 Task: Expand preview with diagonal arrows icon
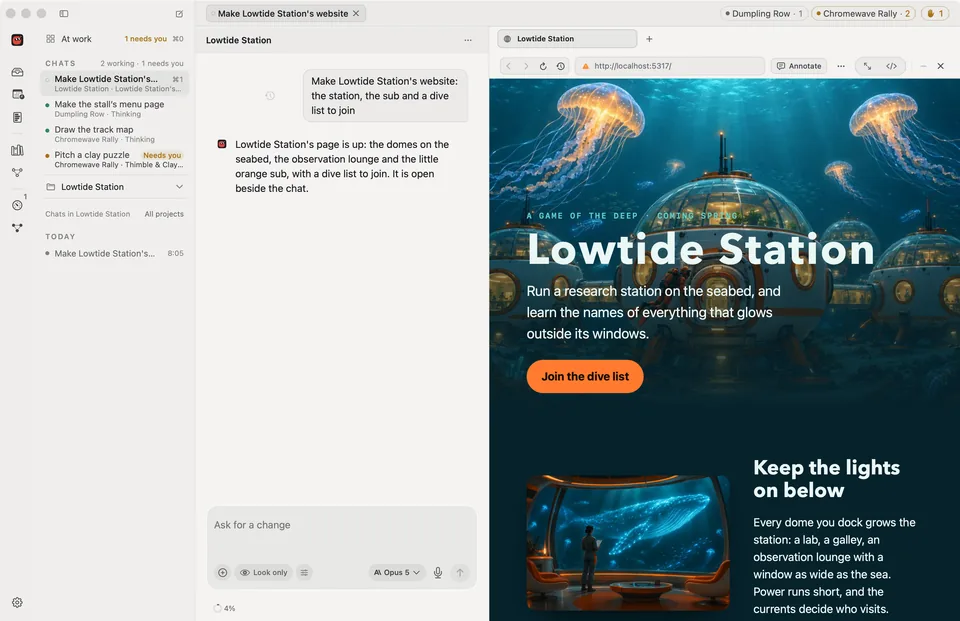(868, 66)
